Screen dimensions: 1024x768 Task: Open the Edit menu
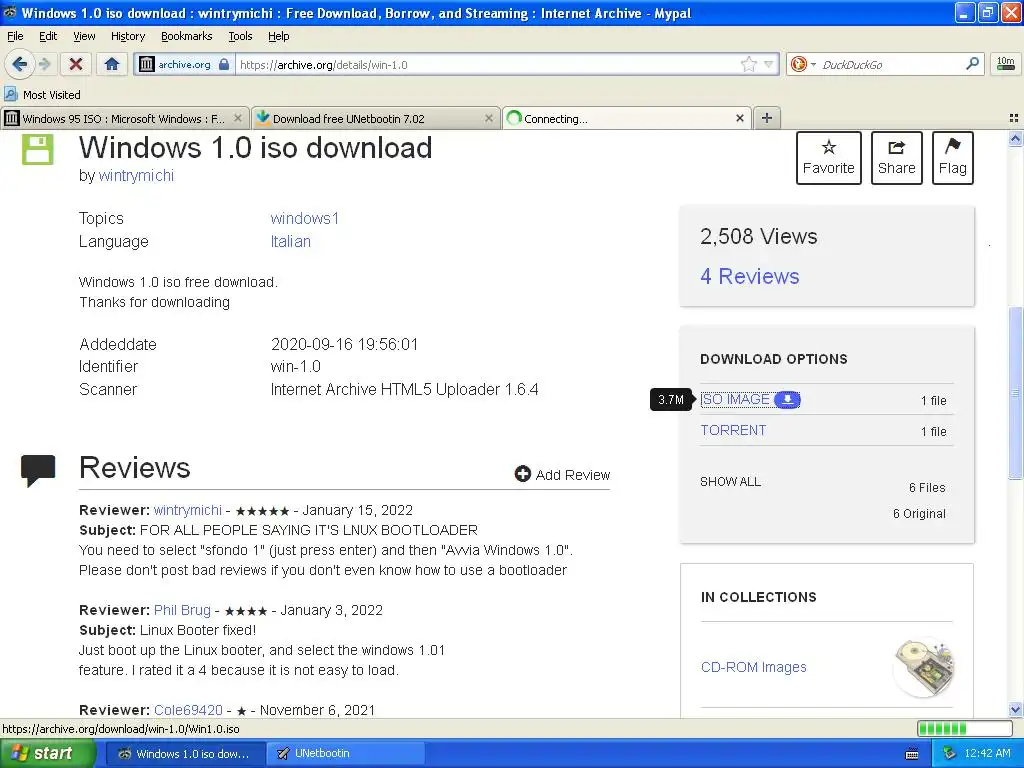[x=48, y=36]
